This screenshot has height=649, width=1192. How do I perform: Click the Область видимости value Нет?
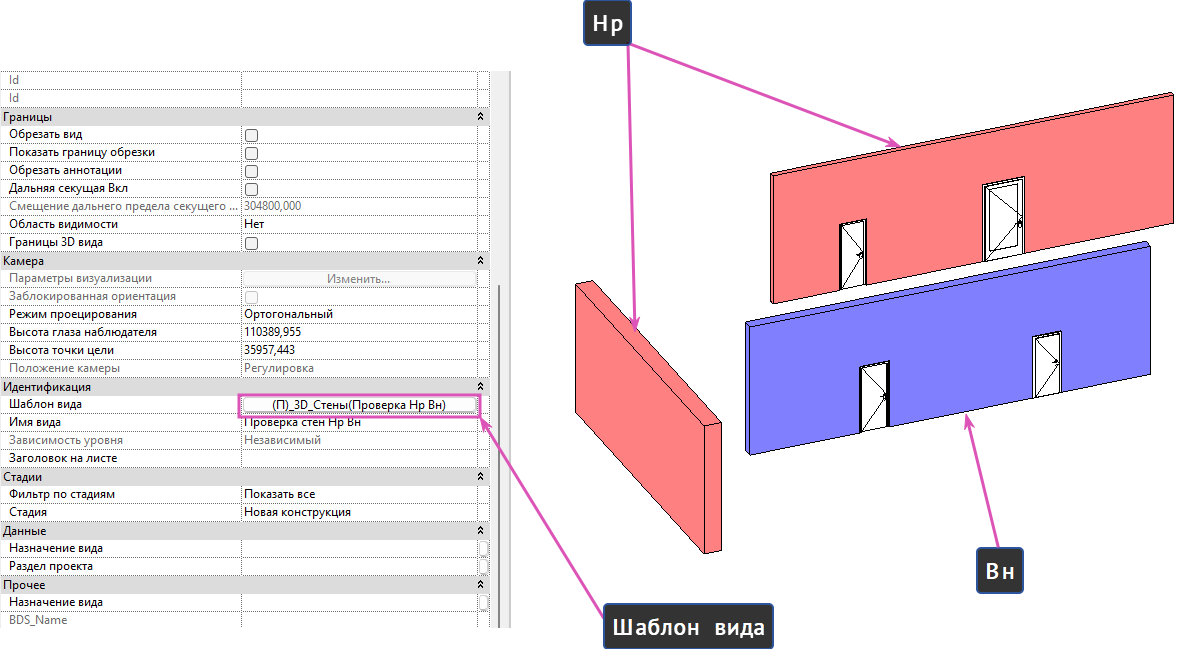(359, 224)
